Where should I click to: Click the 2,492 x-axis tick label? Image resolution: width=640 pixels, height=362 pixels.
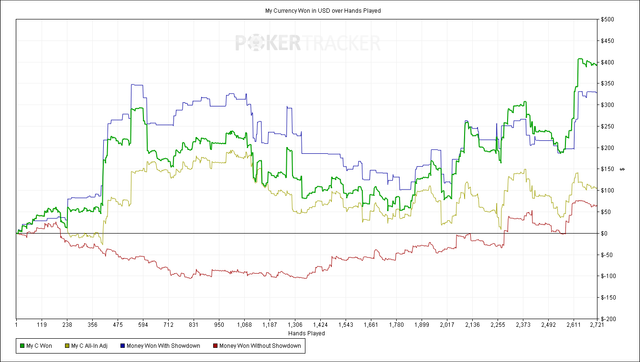[548, 325]
